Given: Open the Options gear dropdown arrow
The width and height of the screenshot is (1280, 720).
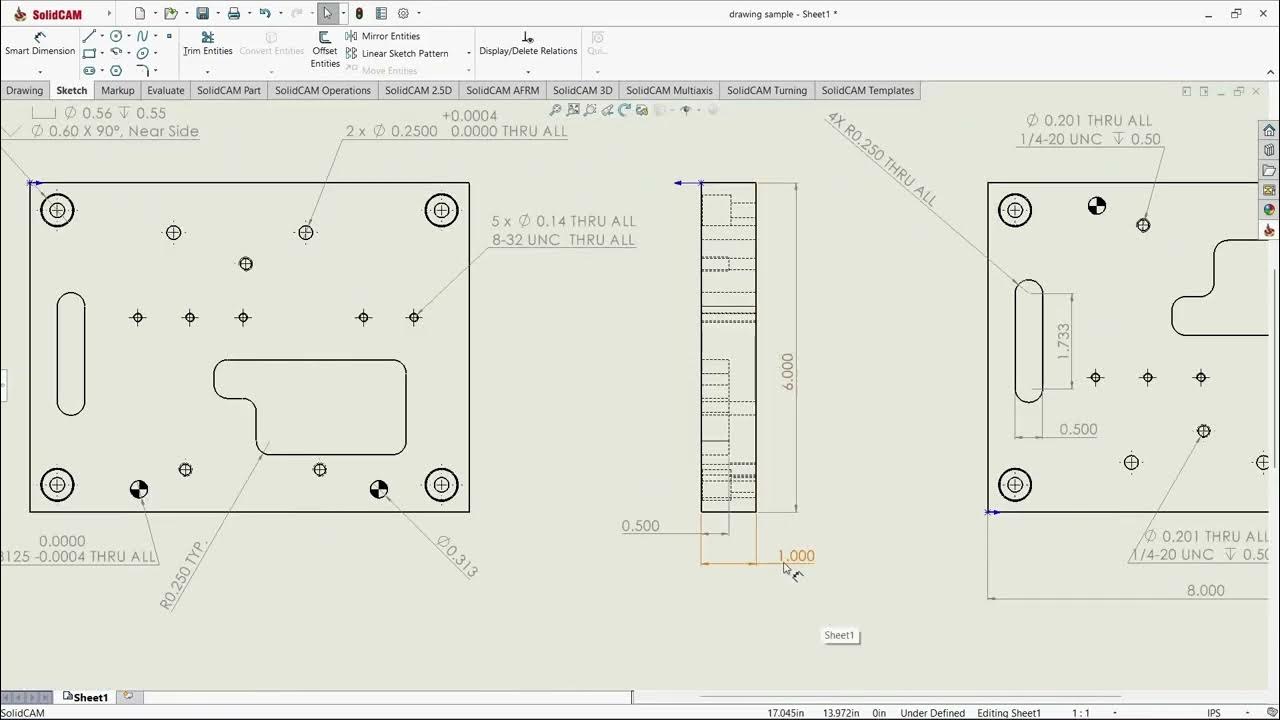Looking at the screenshot, I should click(x=418, y=14).
